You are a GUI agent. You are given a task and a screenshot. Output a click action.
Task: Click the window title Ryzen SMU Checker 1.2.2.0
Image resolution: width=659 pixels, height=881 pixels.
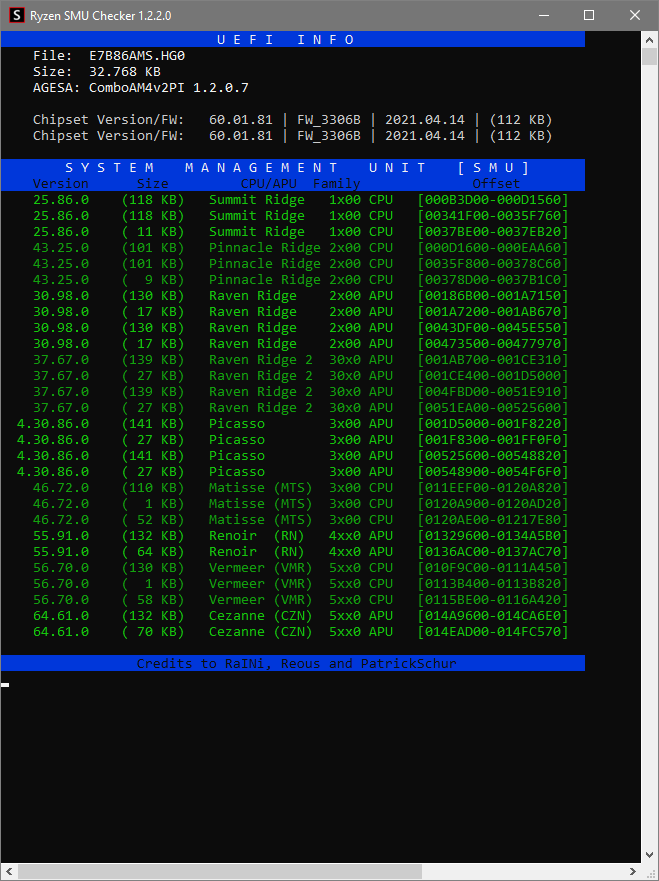[102, 16]
